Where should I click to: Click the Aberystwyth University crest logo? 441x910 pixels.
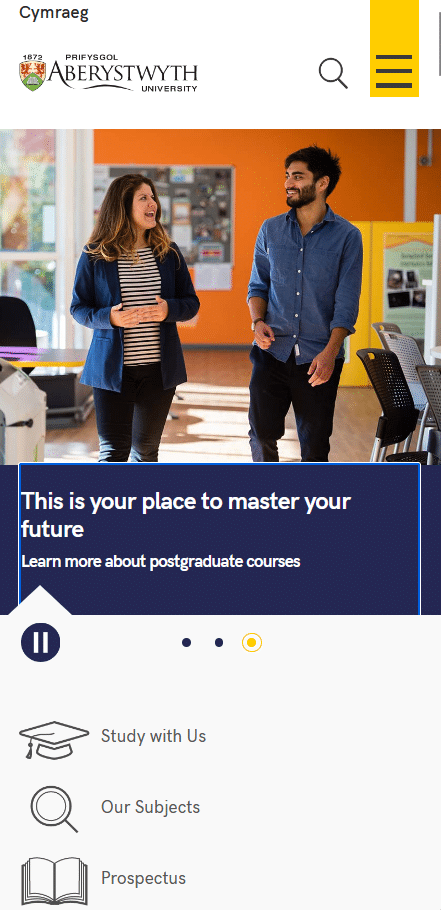tap(32, 73)
